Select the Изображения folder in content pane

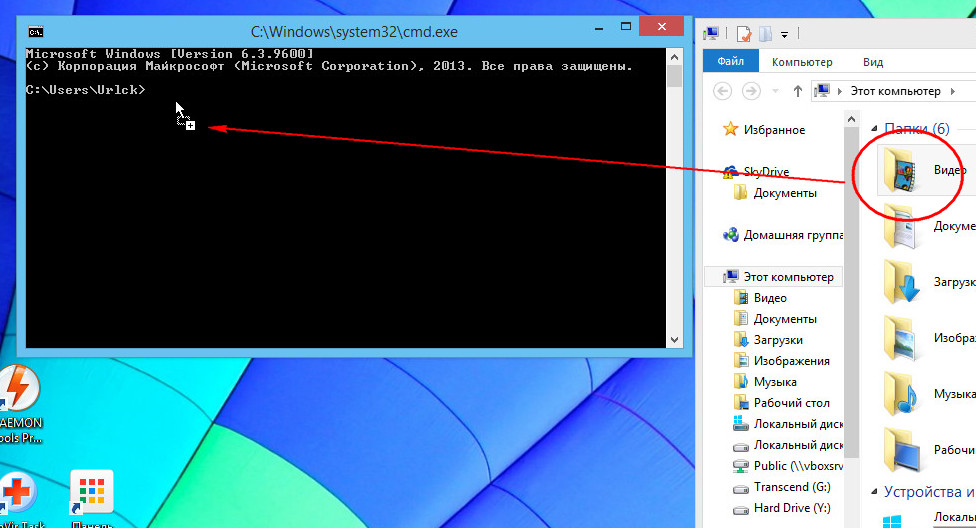pos(900,338)
